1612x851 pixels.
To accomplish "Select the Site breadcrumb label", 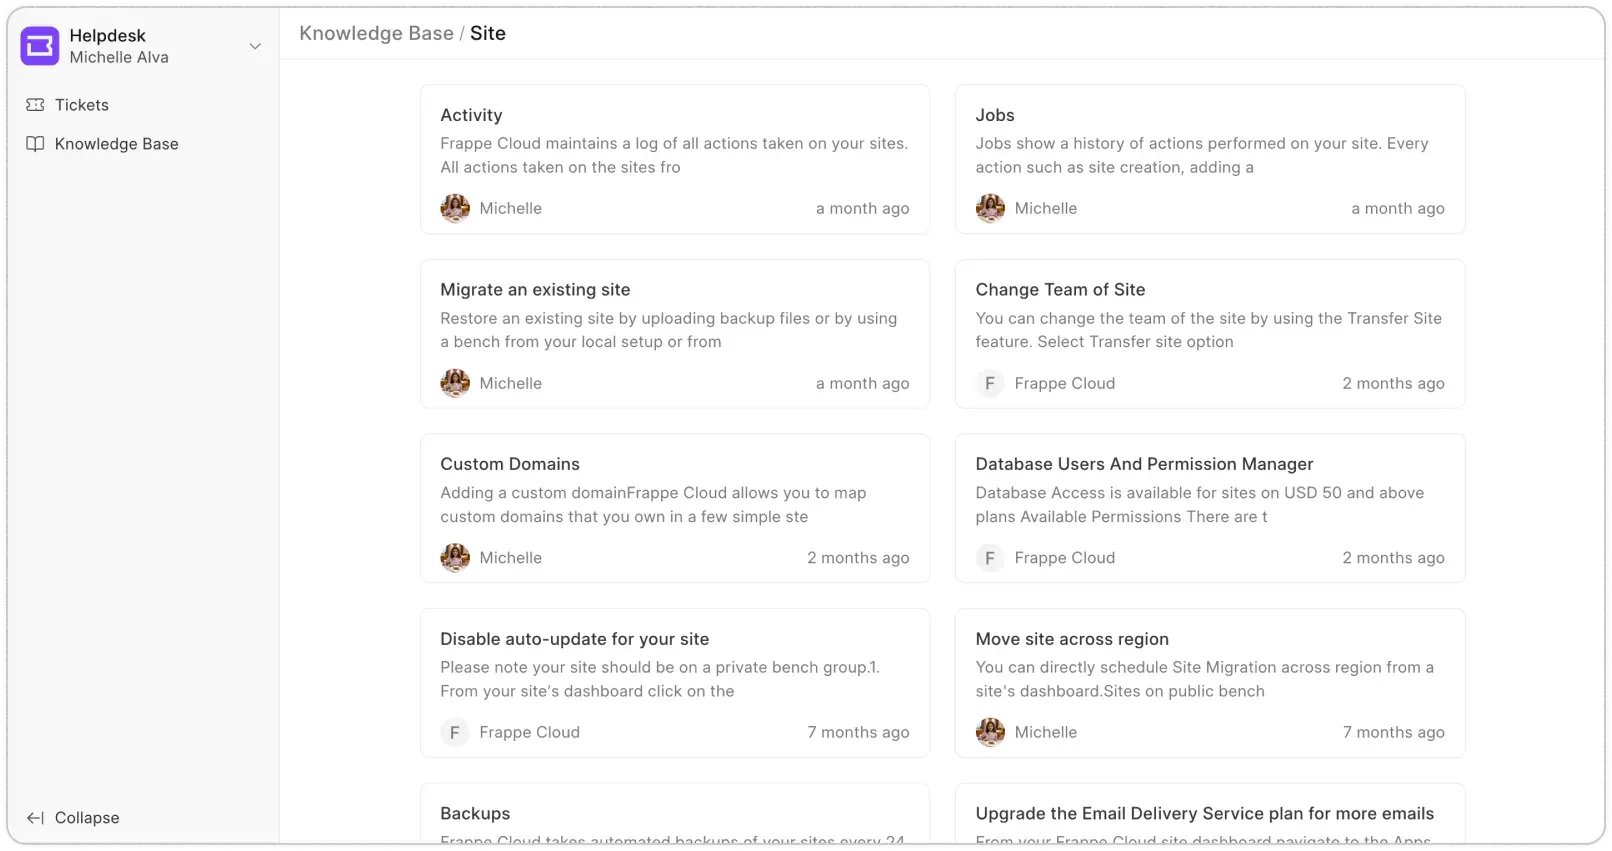I will tap(489, 33).
